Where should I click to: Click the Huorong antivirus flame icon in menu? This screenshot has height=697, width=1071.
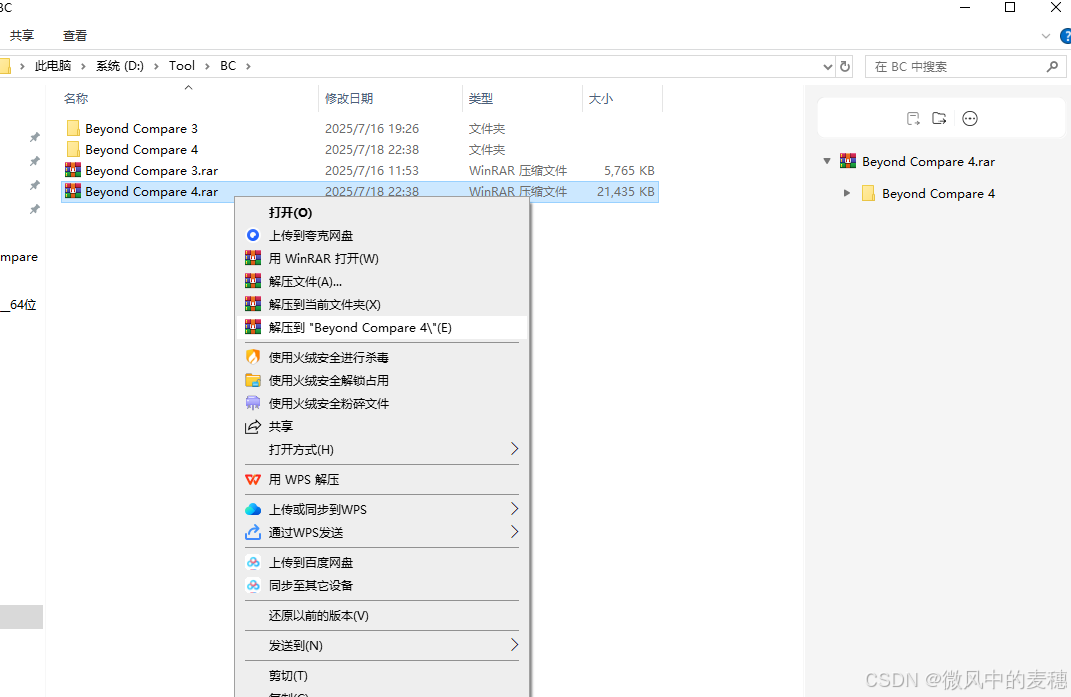pos(252,356)
